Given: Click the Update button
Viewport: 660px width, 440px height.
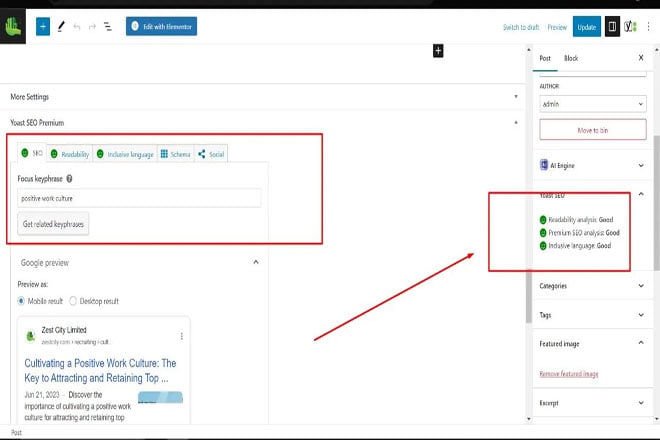Looking at the screenshot, I should pos(587,27).
